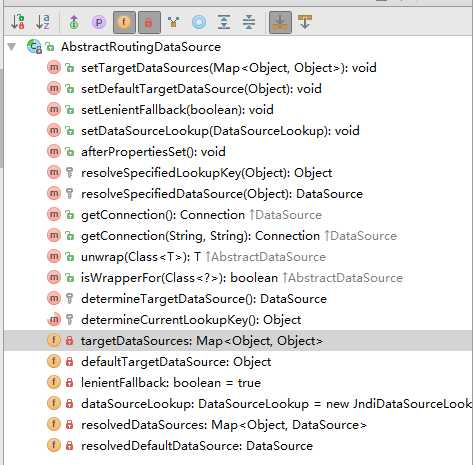Select field targetDataSources: Map<Object, Object>
The image size is (473, 465).
(x=238, y=341)
